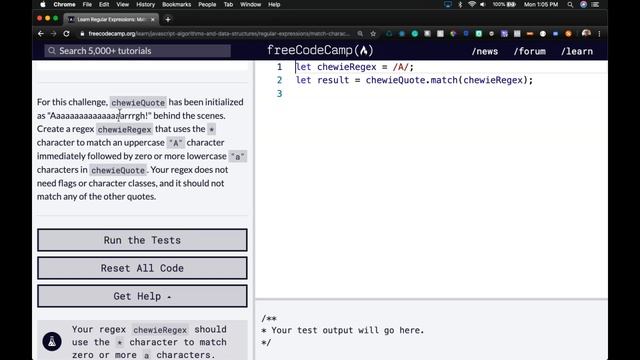Go back using the browser back arrow
Screen dimensions: 640x360
pos(40,34)
